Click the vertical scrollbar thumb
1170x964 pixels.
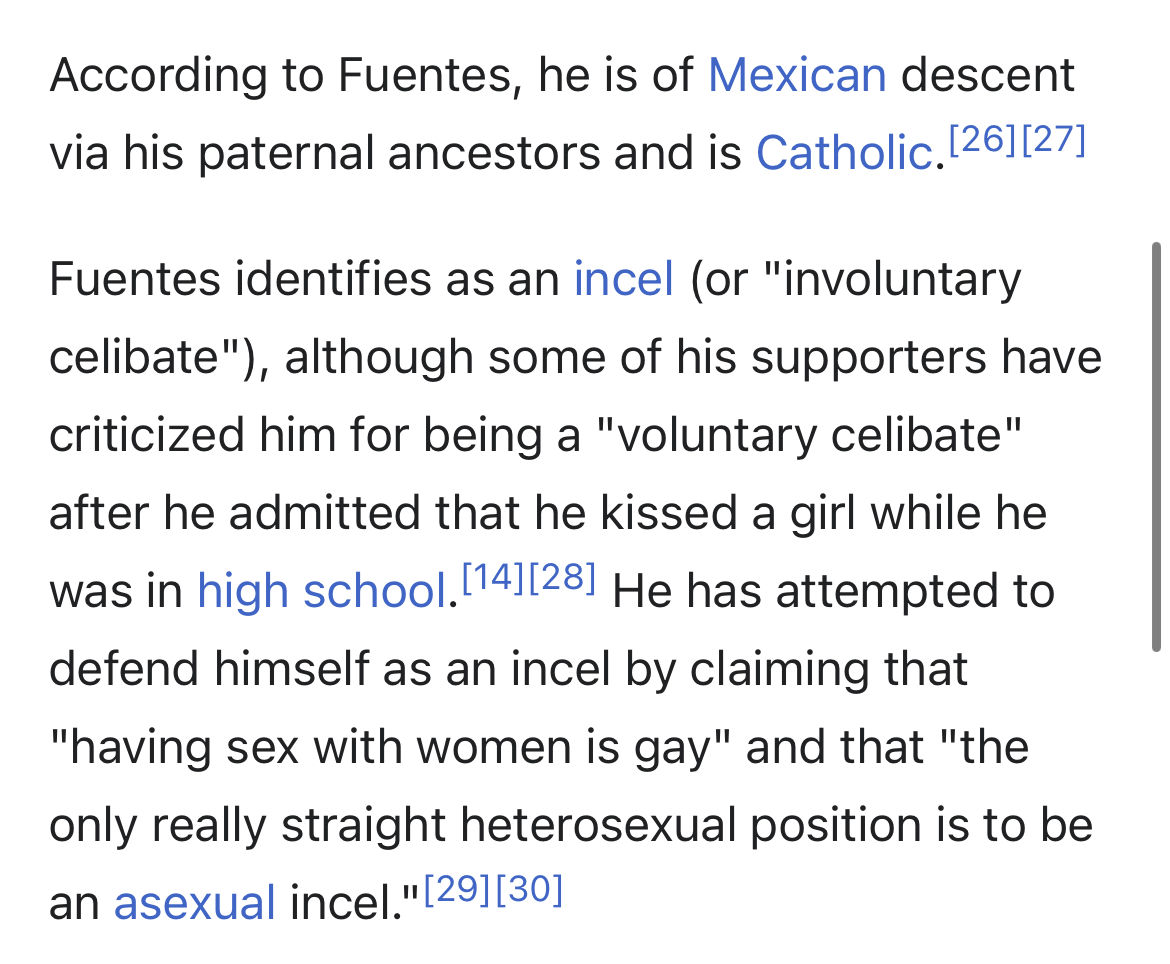tap(1156, 447)
